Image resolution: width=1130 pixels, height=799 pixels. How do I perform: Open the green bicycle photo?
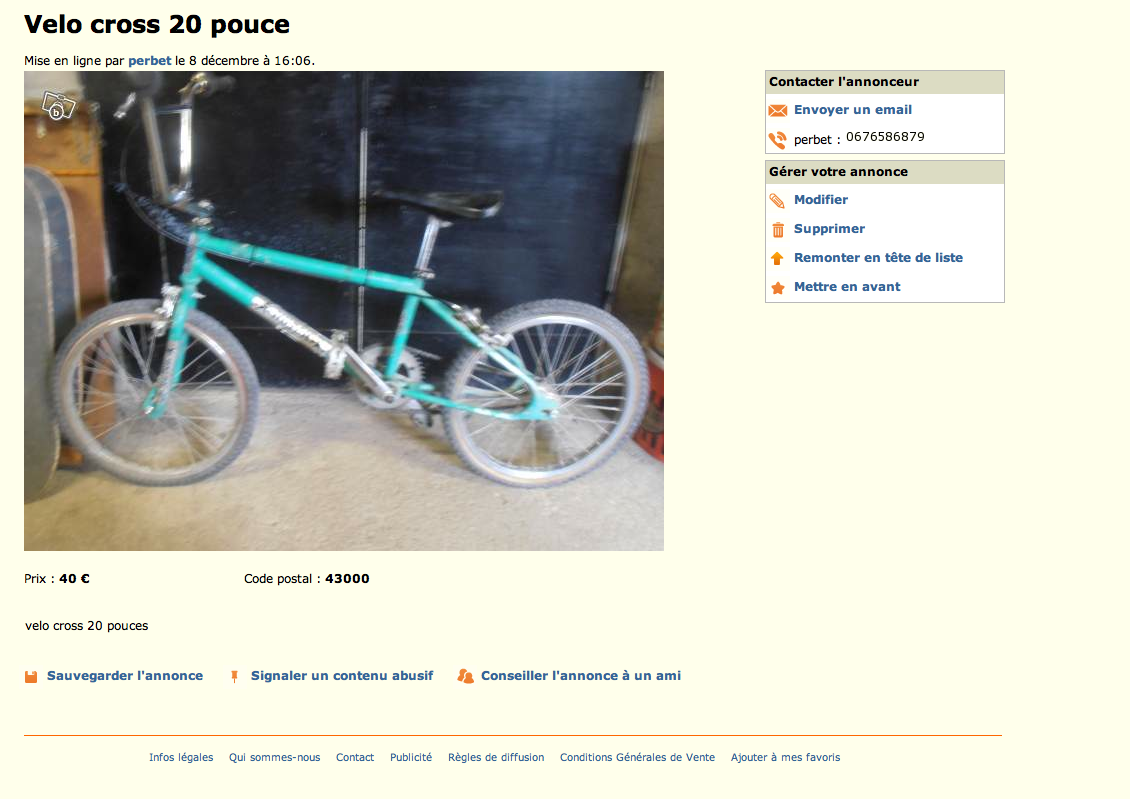(344, 311)
